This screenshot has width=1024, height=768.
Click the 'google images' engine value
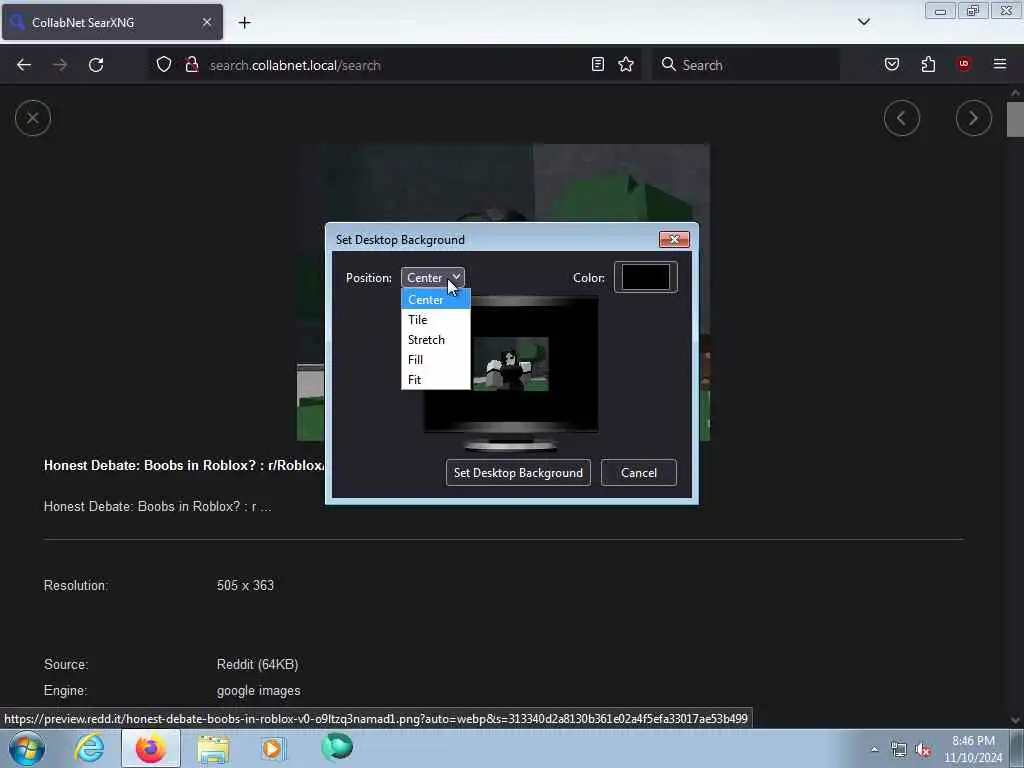pos(259,691)
